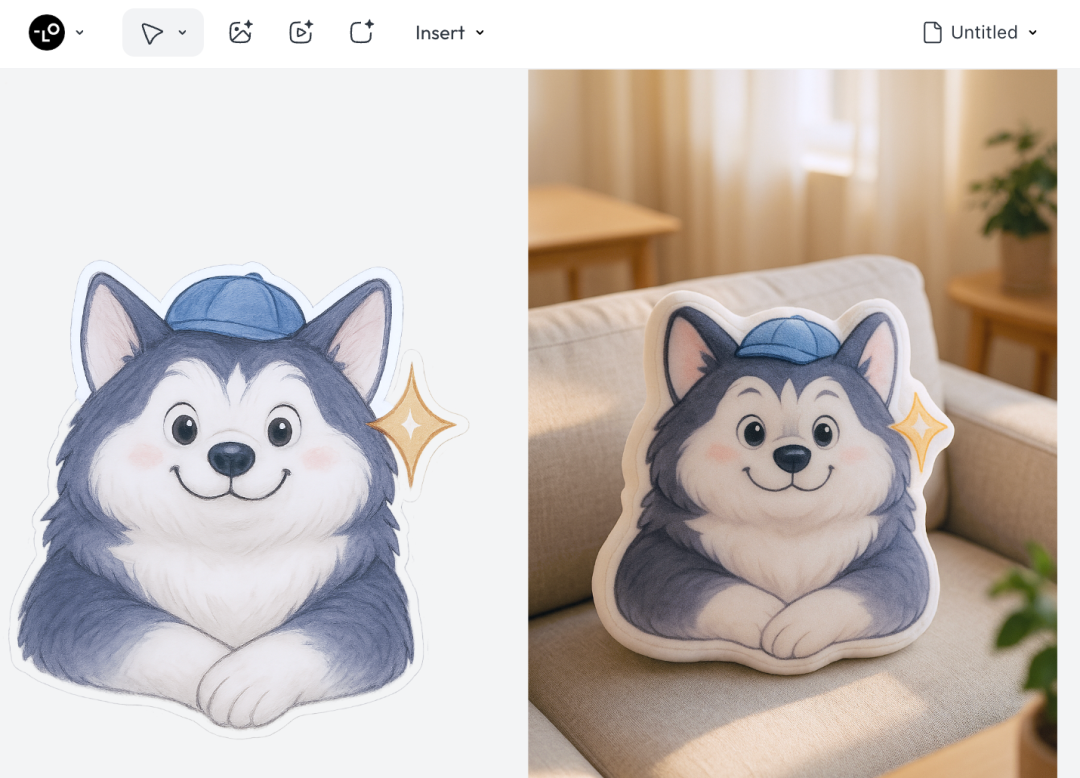The width and height of the screenshot is (1080, 778).
Task: Expand the Insert dropdown chevron
Action: point(480,33)
